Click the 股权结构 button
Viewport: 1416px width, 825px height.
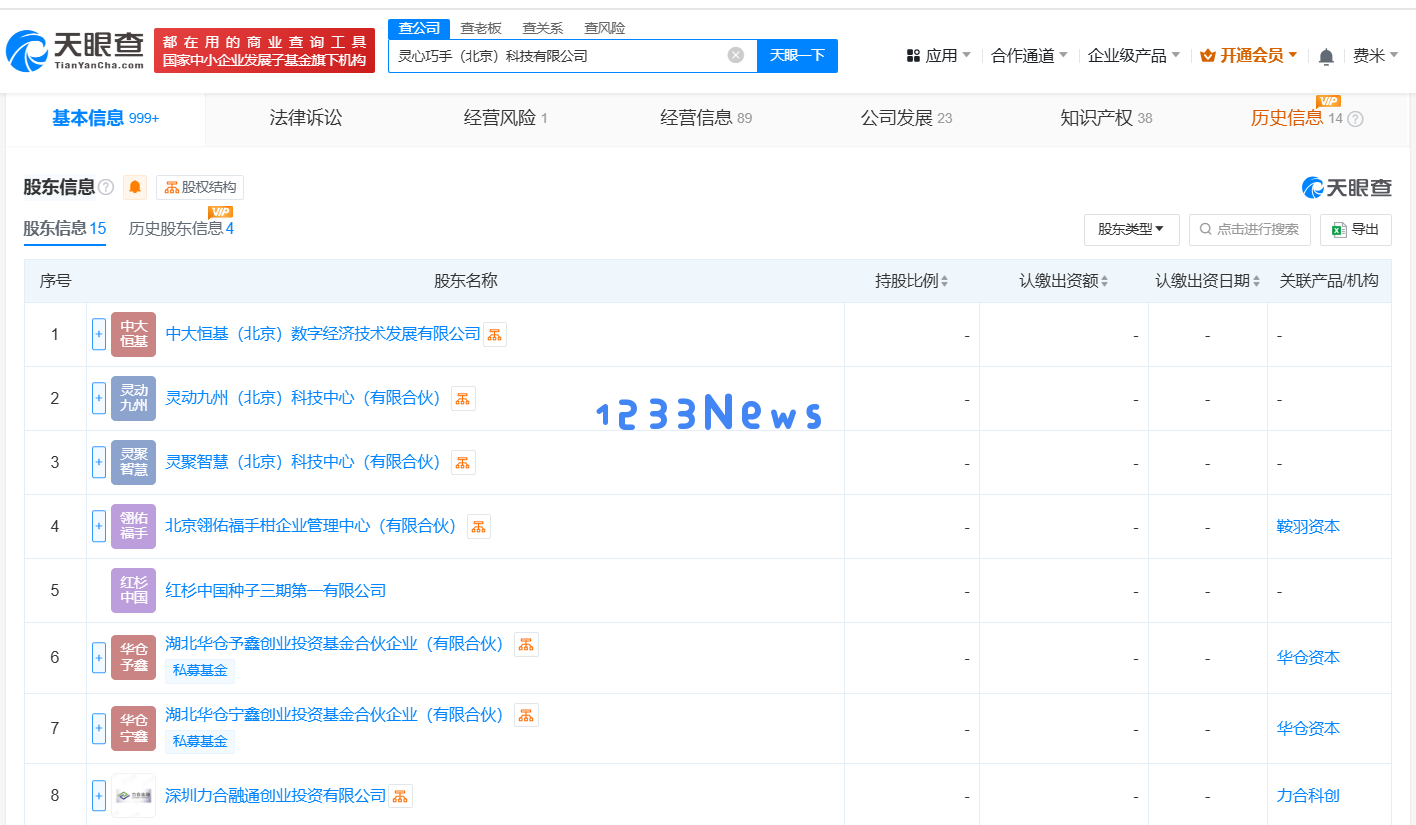[200, 187]
